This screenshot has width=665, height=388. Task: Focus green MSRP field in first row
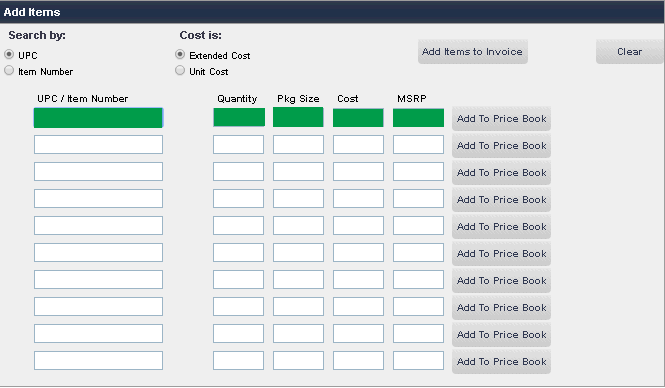click(x=418, y=117)
